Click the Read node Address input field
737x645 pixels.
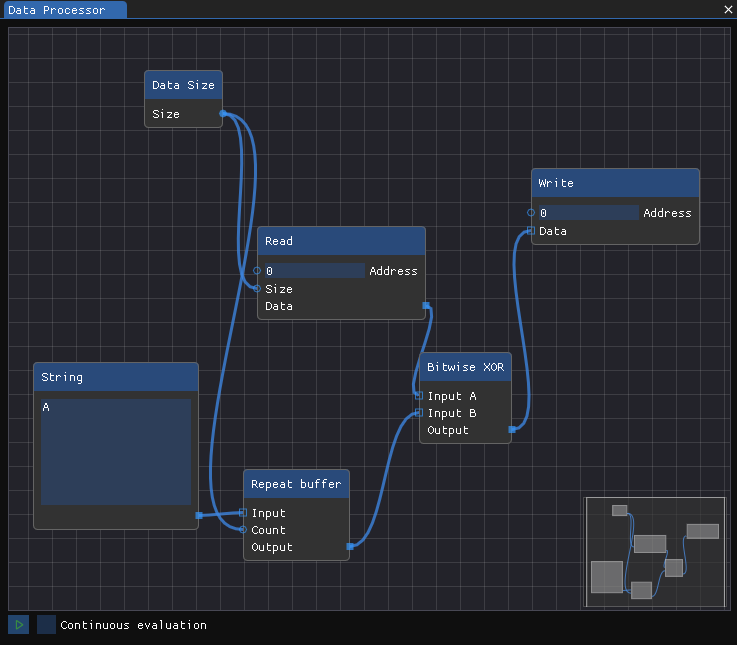(314, 271)
